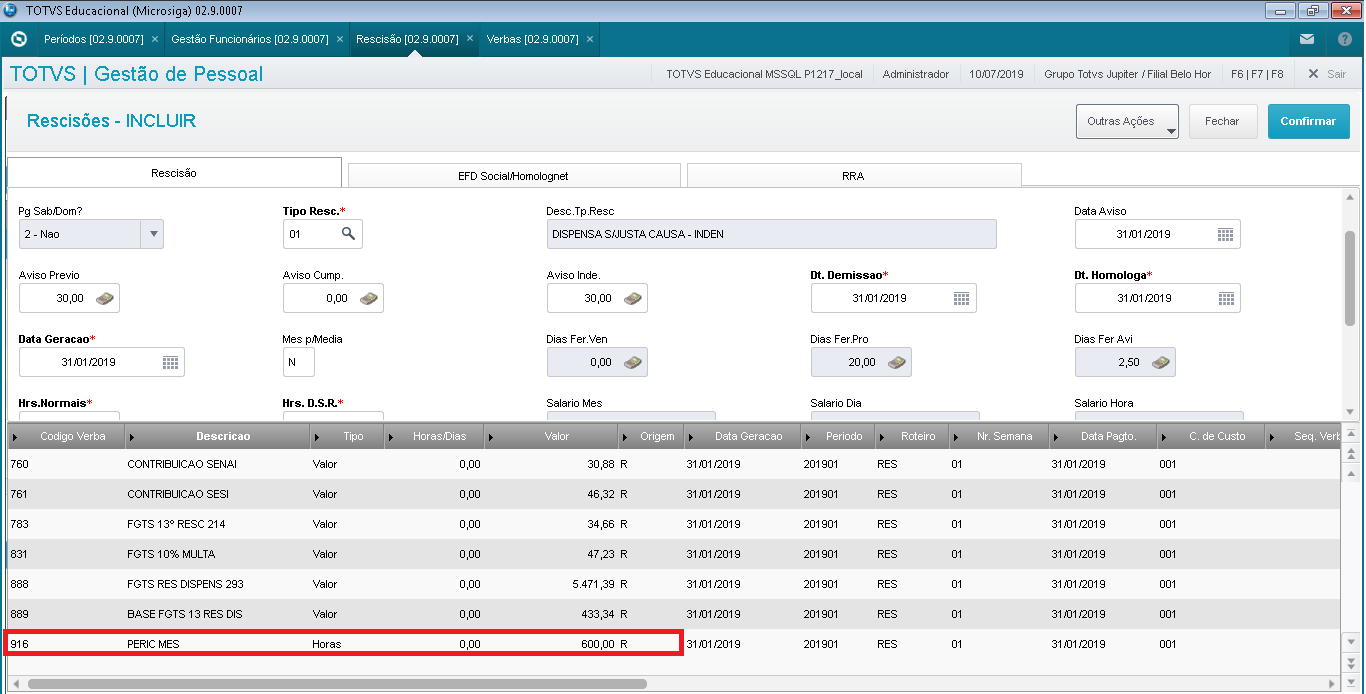Click the DISPENSA S/JUSTA CAUSA description field
Screen dimensions: 1366x694
click(x=772, y=234)
